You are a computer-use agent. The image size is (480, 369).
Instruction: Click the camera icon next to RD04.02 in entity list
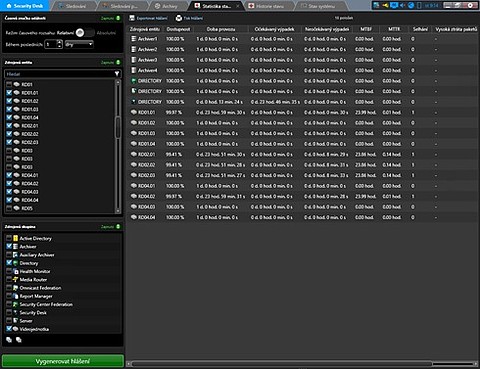pos(16,183)
